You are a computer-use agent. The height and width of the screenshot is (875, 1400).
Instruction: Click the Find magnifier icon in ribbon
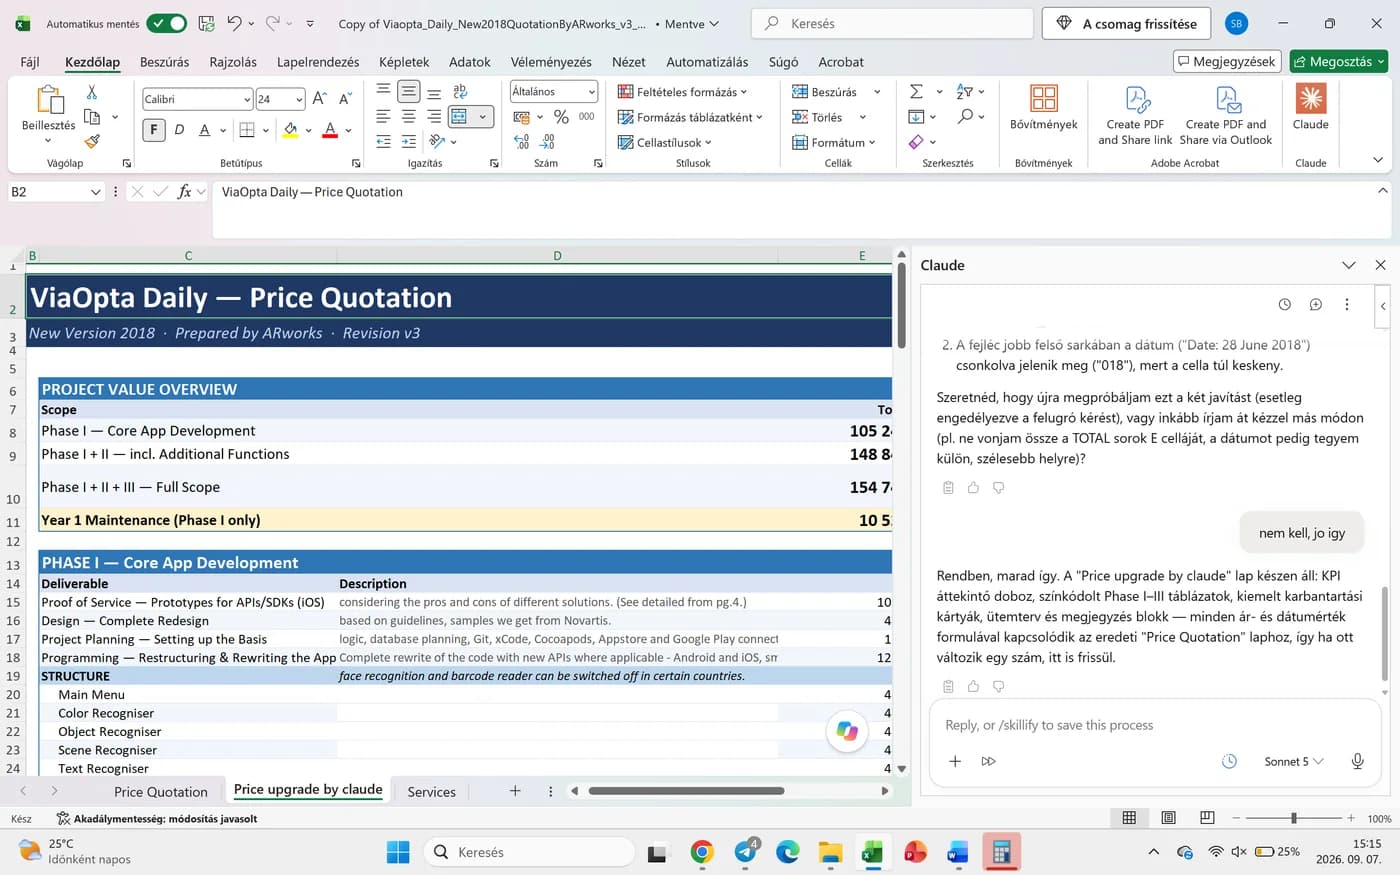pyautogui.click(x=965, y=117)
